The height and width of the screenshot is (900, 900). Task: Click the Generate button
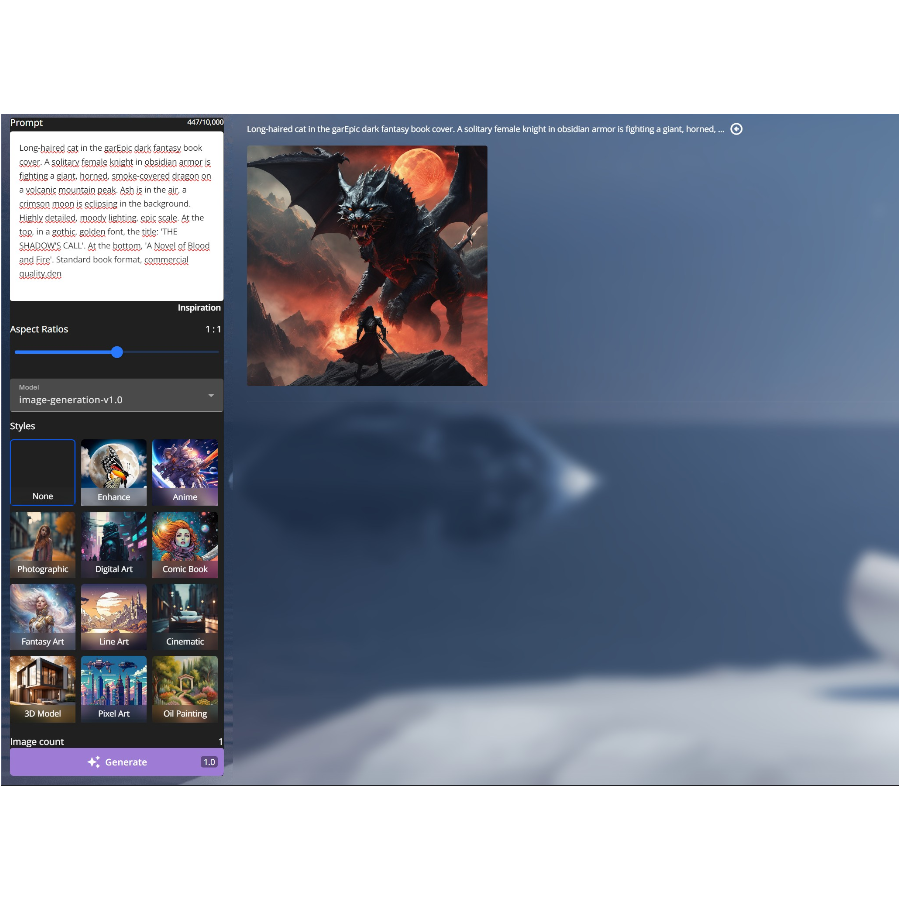point(116,762)
